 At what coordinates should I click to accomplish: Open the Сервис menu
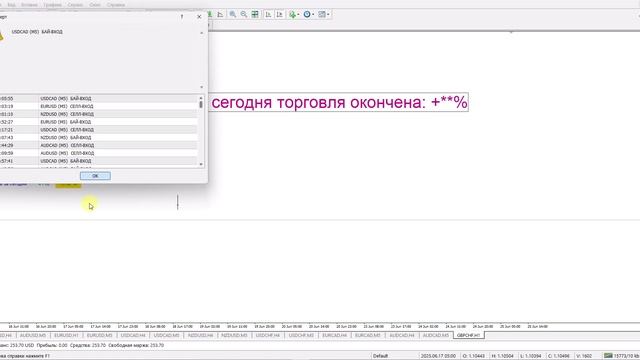(75, 5)
